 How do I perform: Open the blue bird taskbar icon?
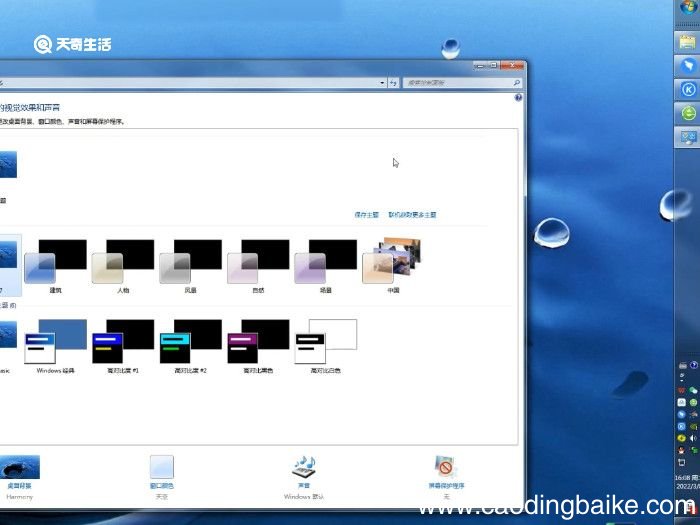pos(688,66)
